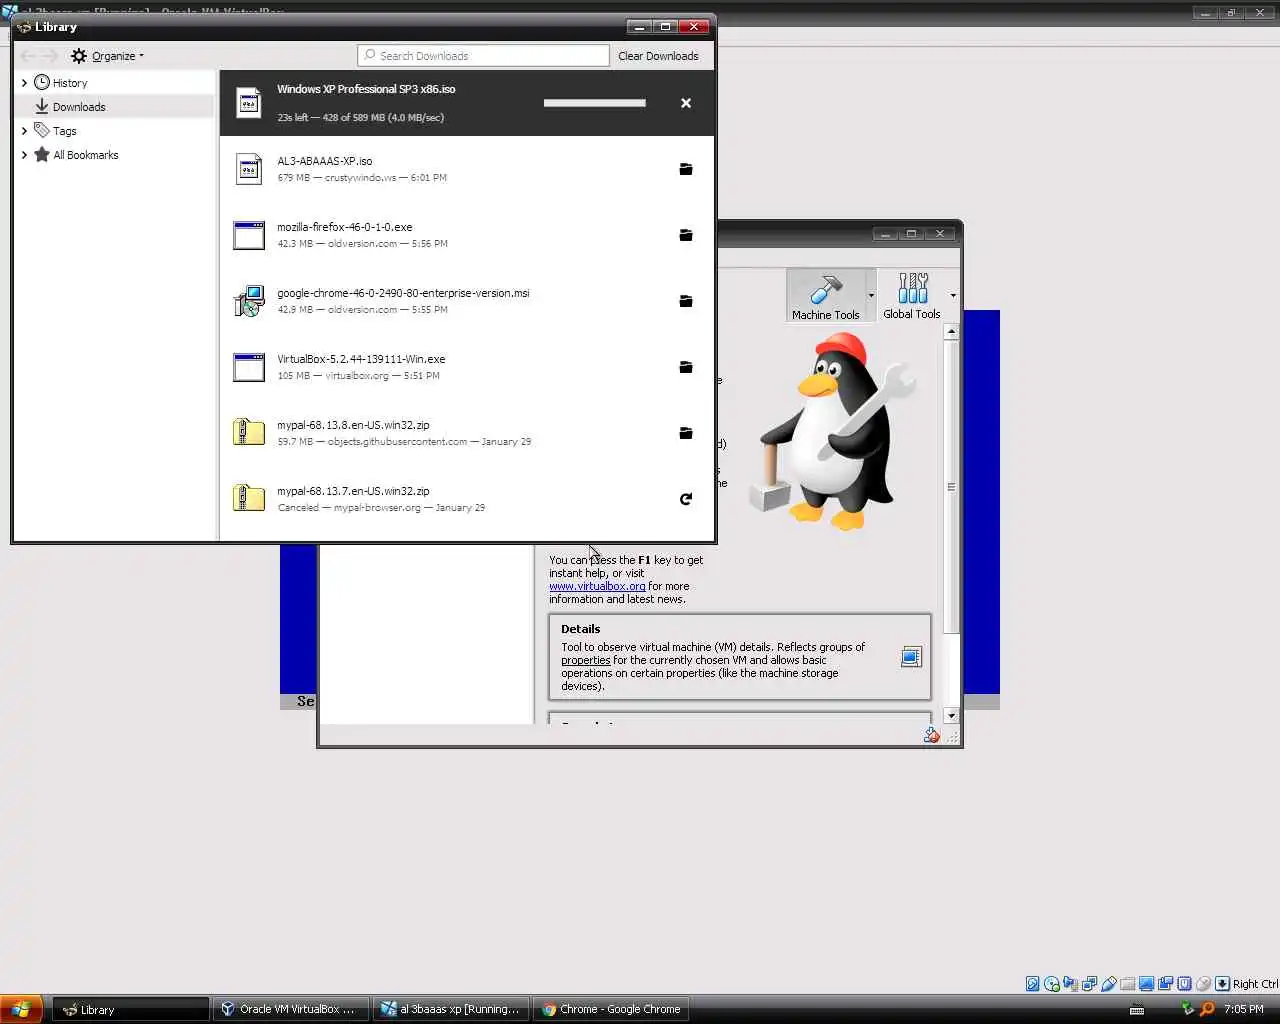Image resolution: width=1280 pixels, height=1024 pixels.
Task: Click the exe icon for mozilla-firefox-46-0-1-0.exe
Action: click(249, 235)
